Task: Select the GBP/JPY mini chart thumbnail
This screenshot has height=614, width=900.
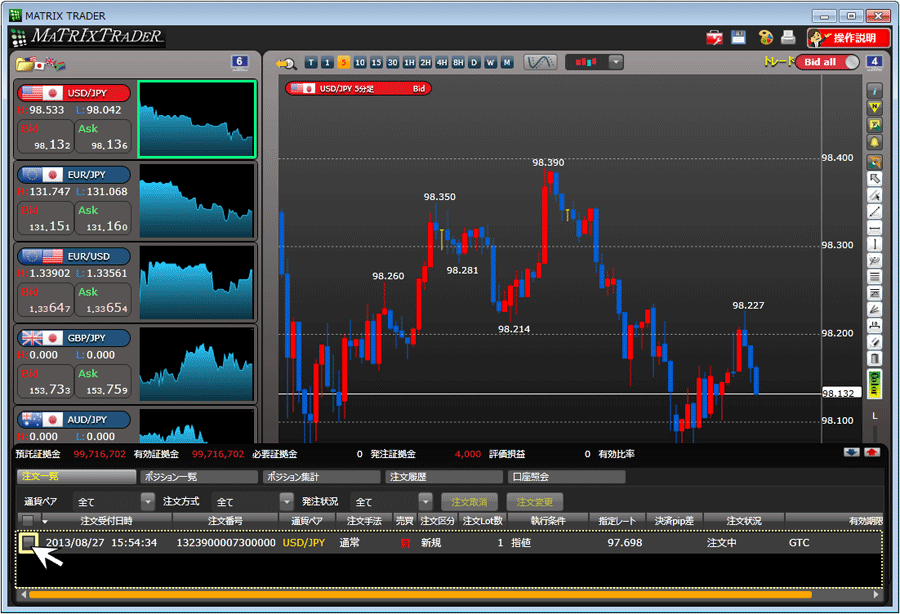Action: 196,363
